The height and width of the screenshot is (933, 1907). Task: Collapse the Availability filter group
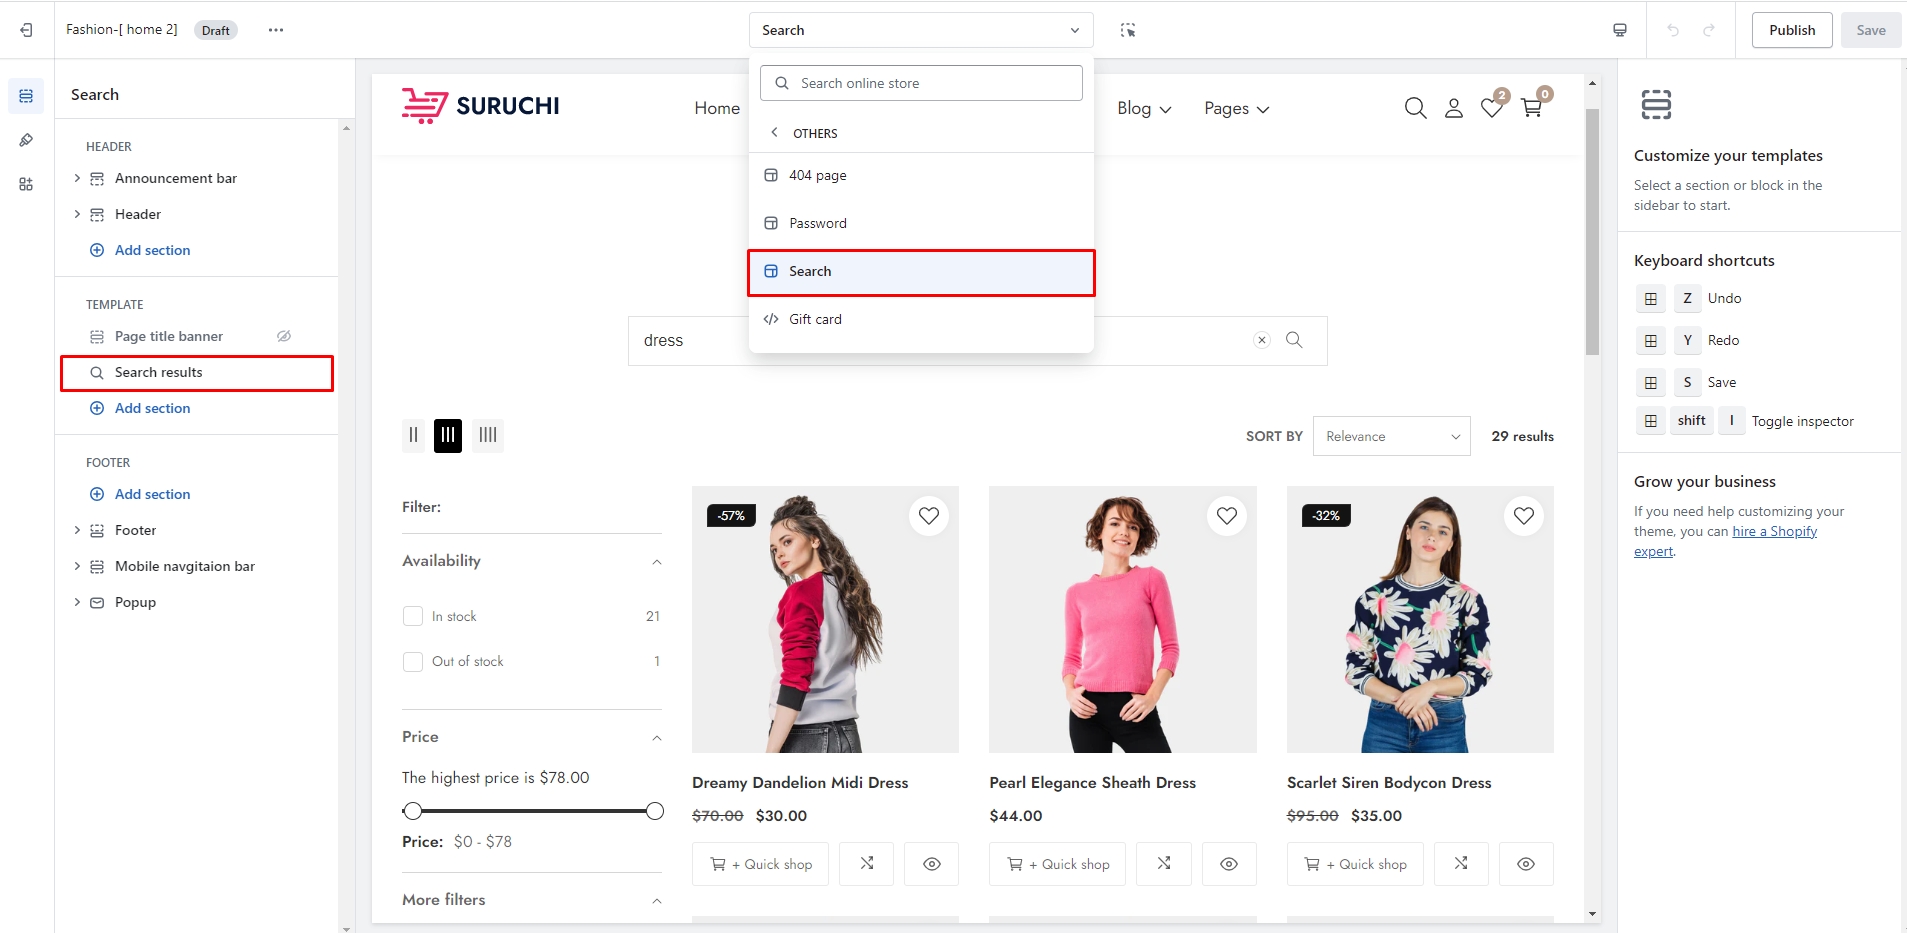click(656, 562)
